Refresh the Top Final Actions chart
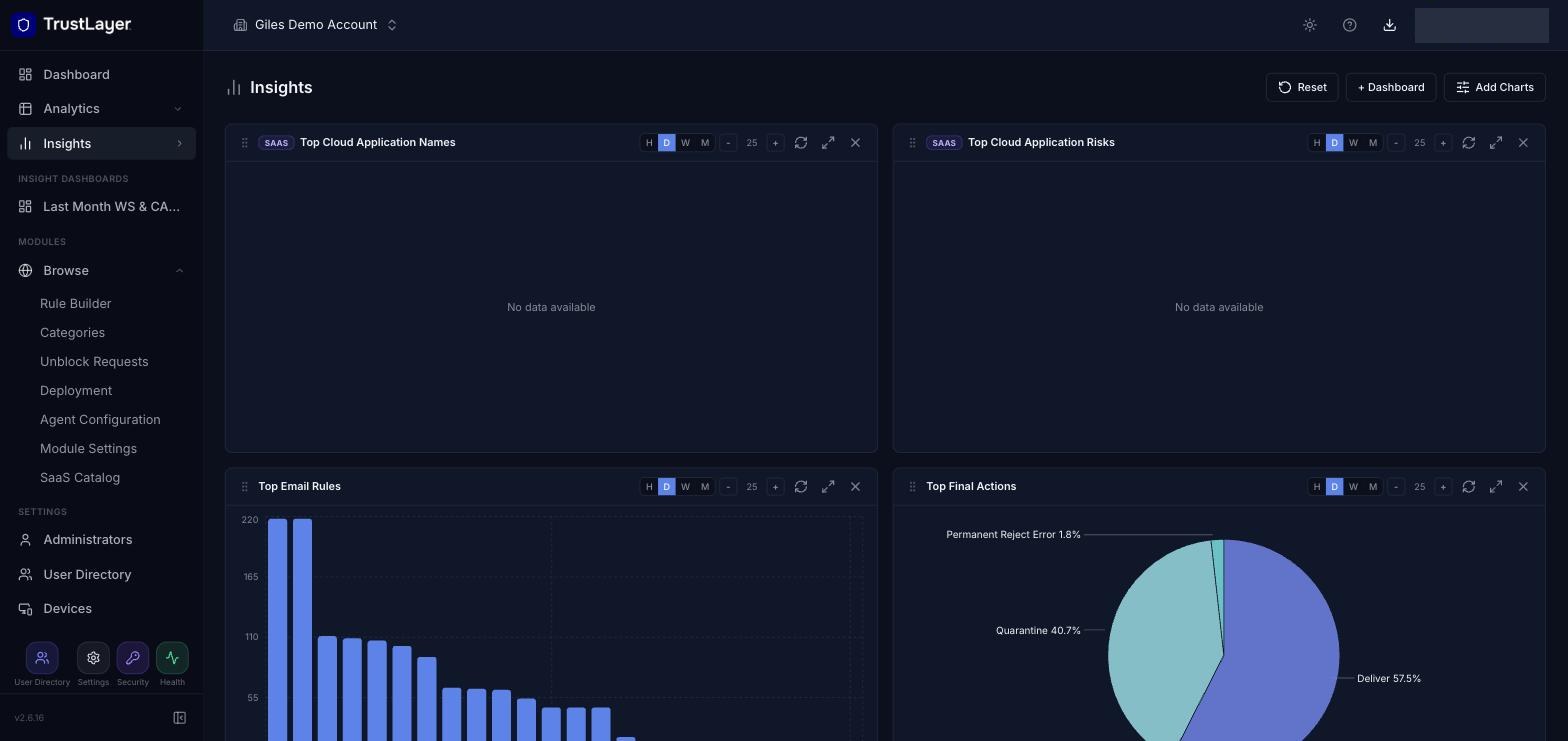Screen dimensions: 1568x741 [1469, 487]
